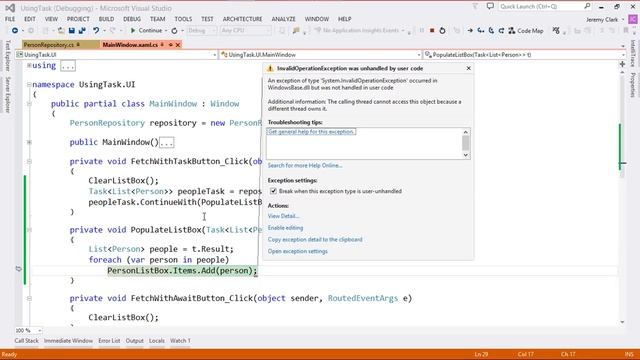The image size is (640, 360).
Task: Close the InvalidOperationException dialog
Action: pyautogui.click(x=469, y=68)
